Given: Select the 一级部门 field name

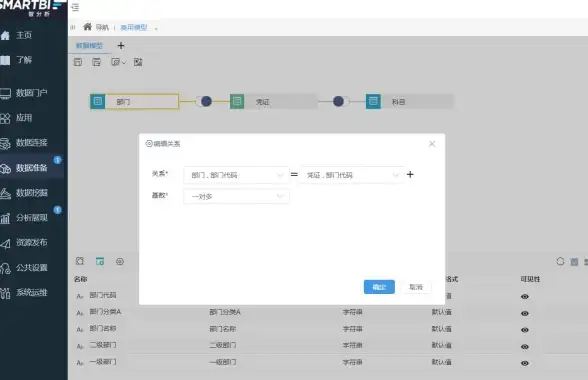Looking at the screenshot, I should 103,362.
